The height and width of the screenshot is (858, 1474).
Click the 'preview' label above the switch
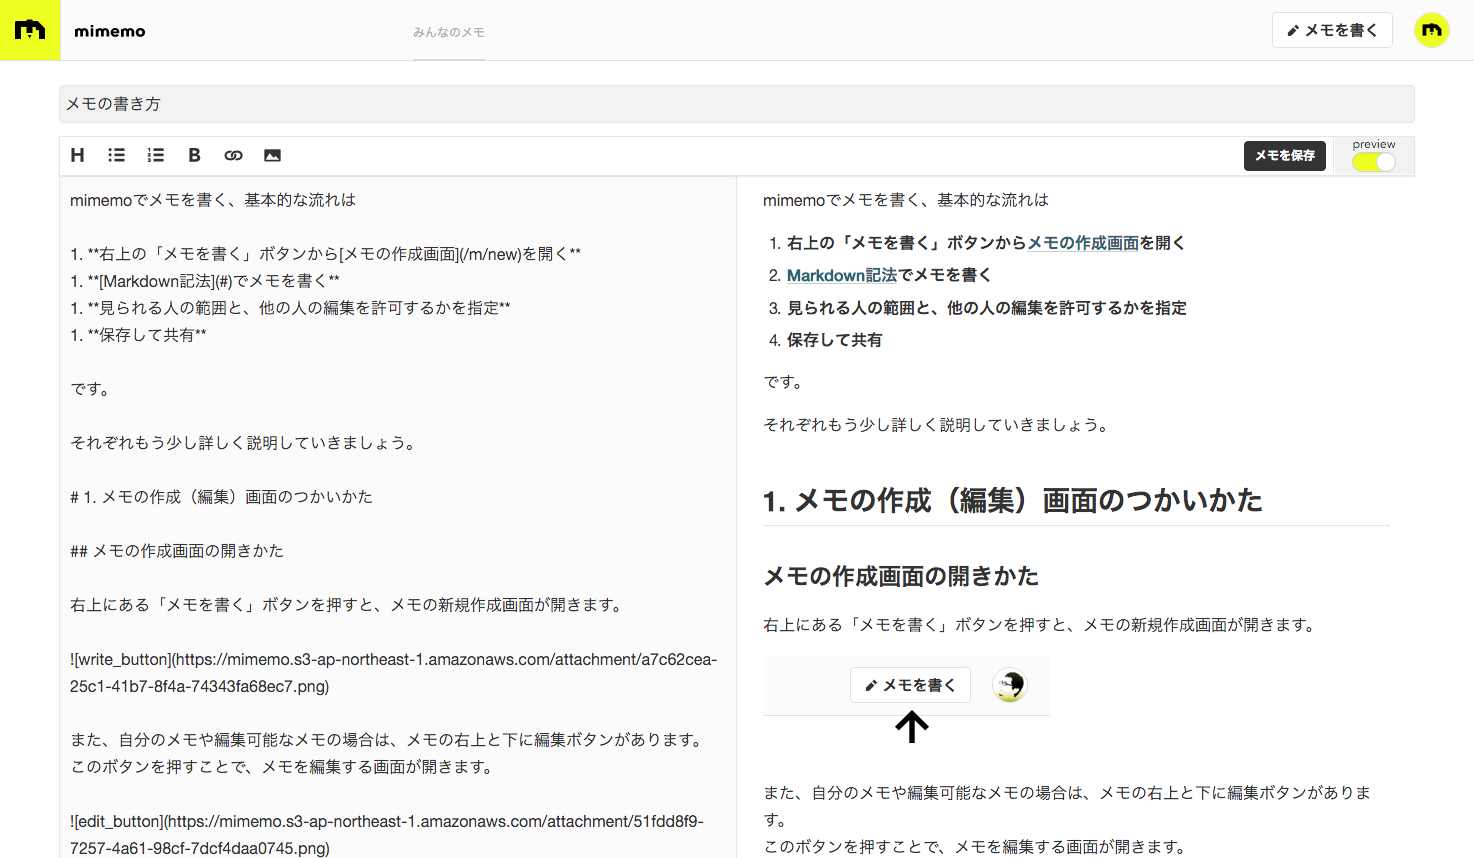pyautogui.click(x=1374, y=144)
